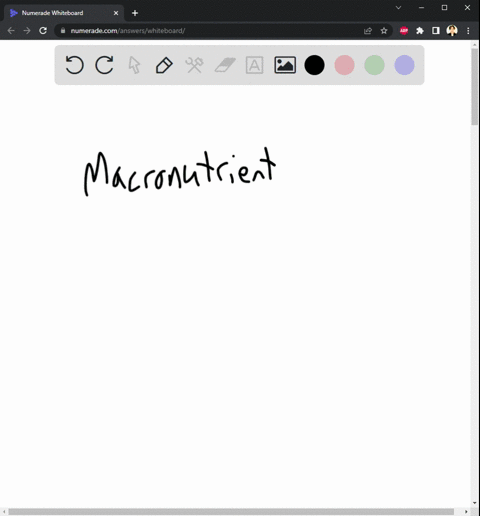This screenshot has height=516, width=480.
Task: Select the pen drawing tool
Action: tap(164, 65)
